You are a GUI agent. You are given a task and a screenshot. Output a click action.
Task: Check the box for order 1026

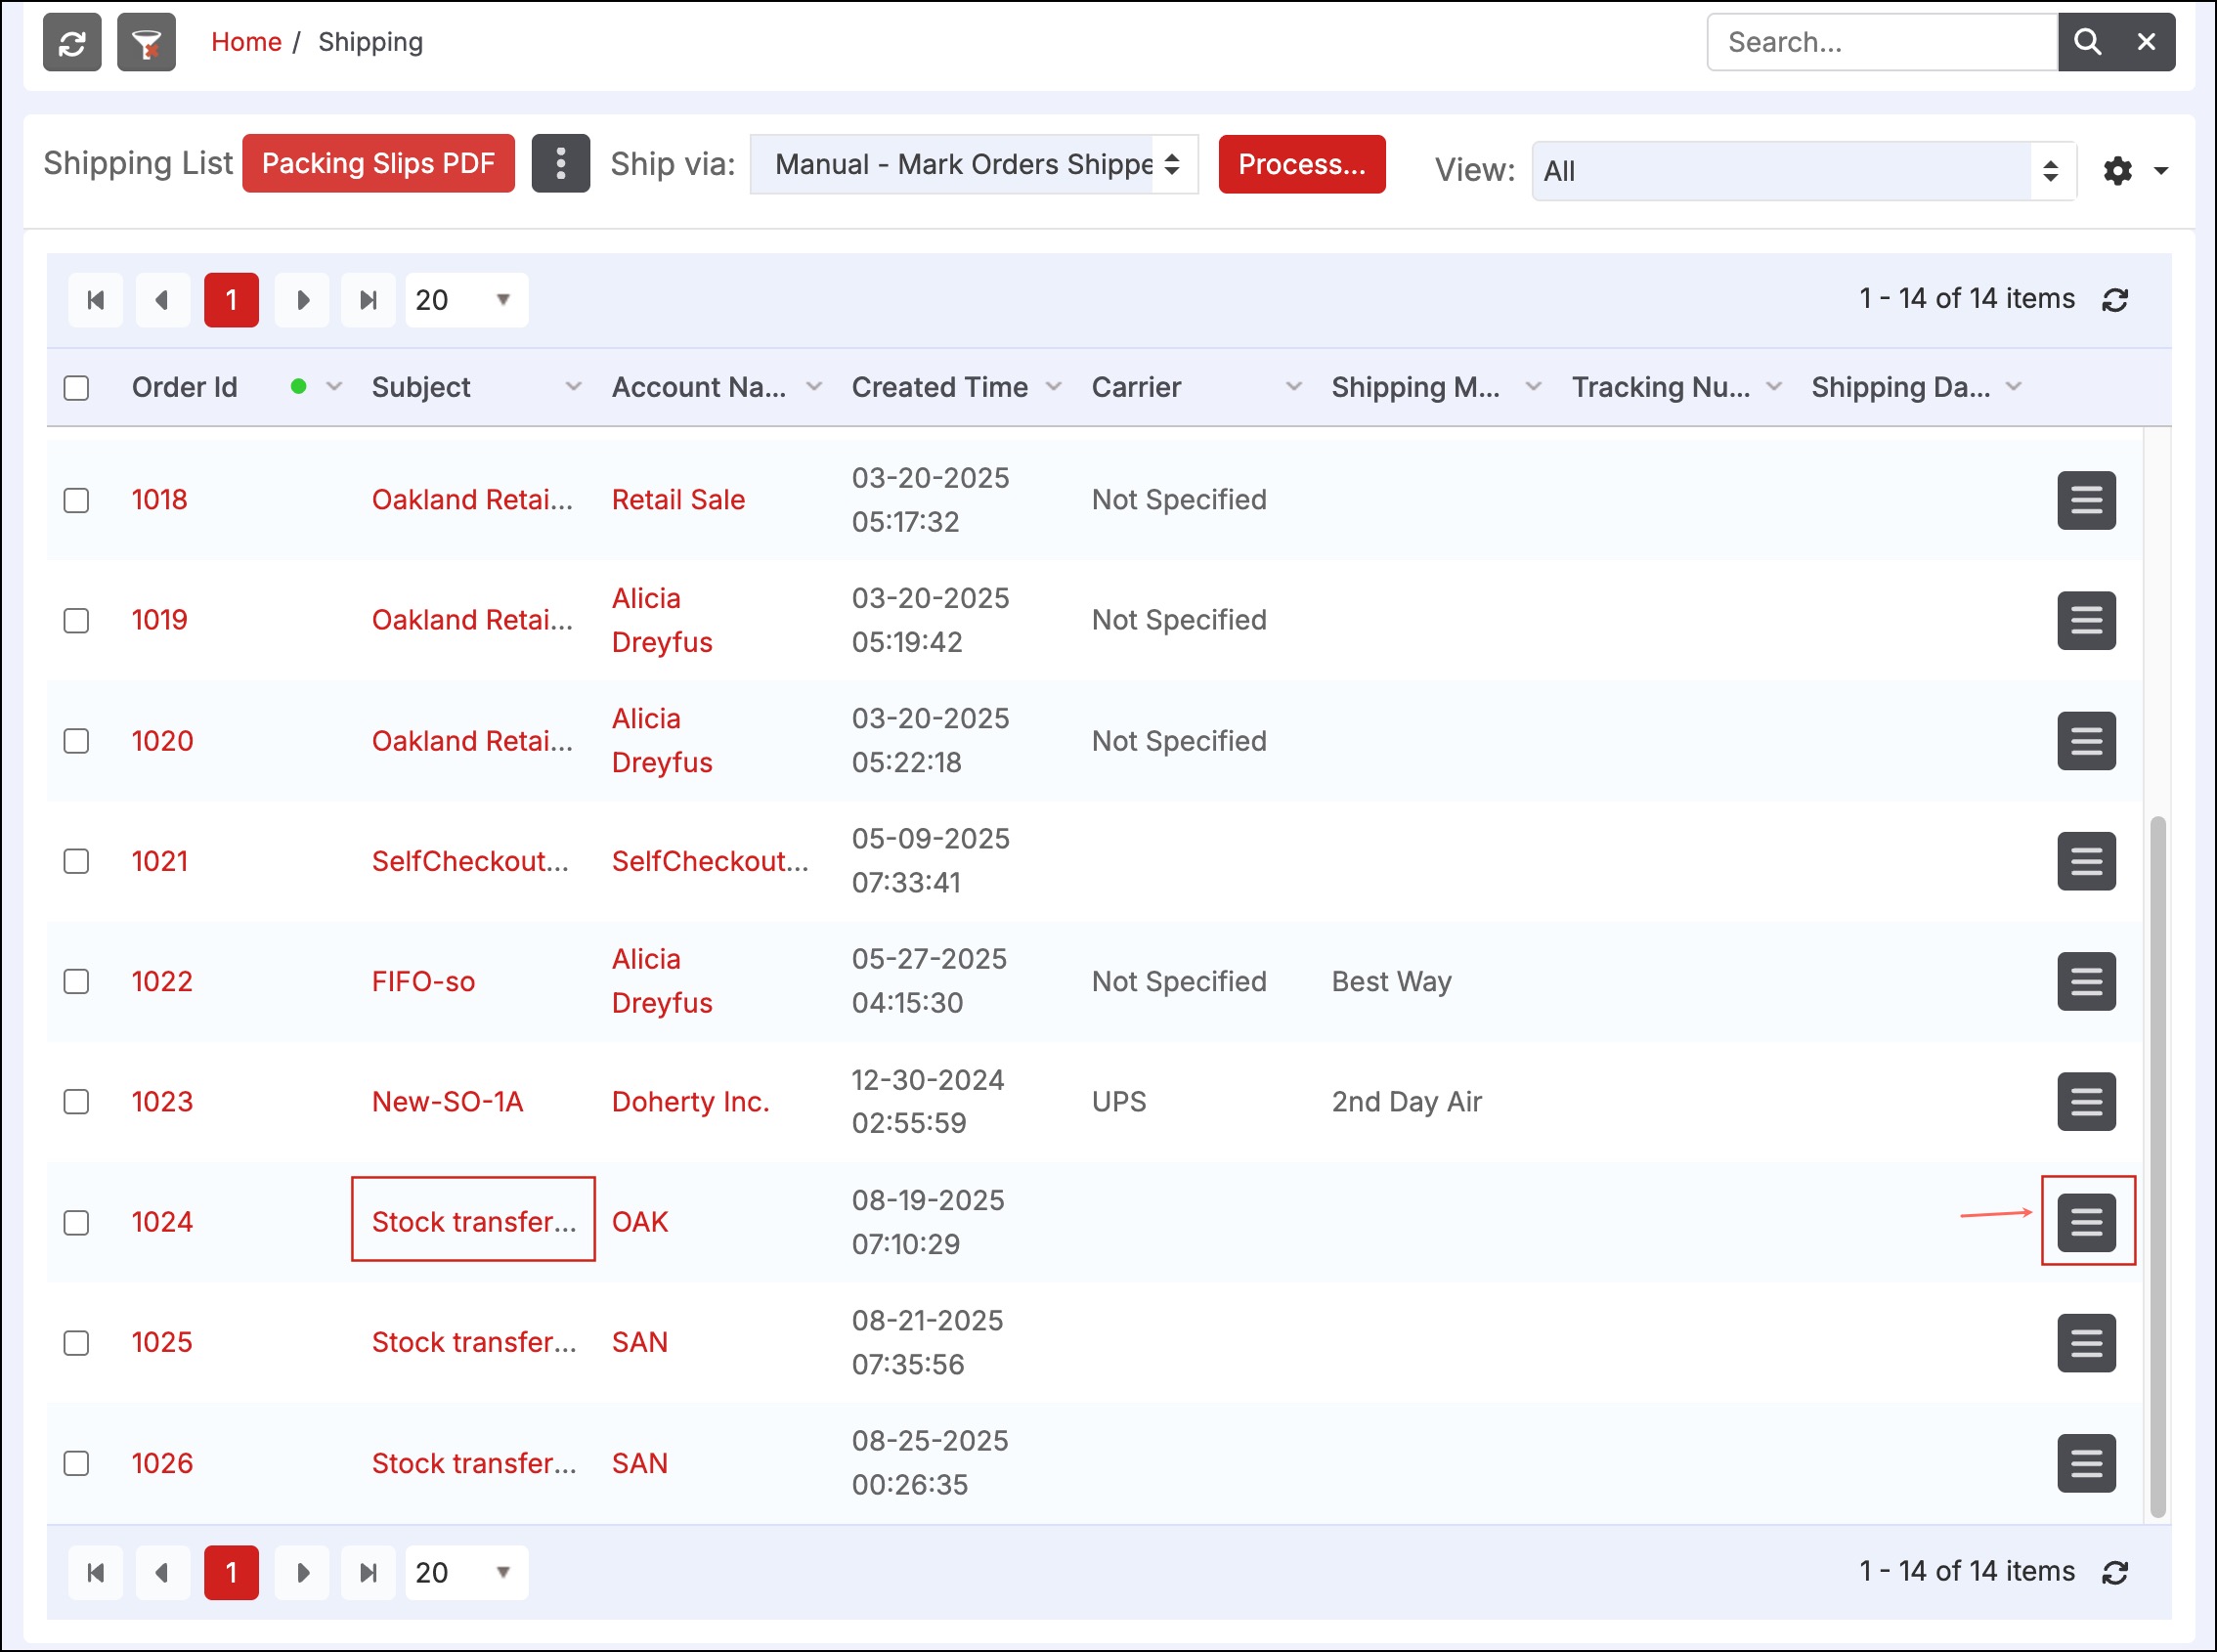tap(76, 1463)
